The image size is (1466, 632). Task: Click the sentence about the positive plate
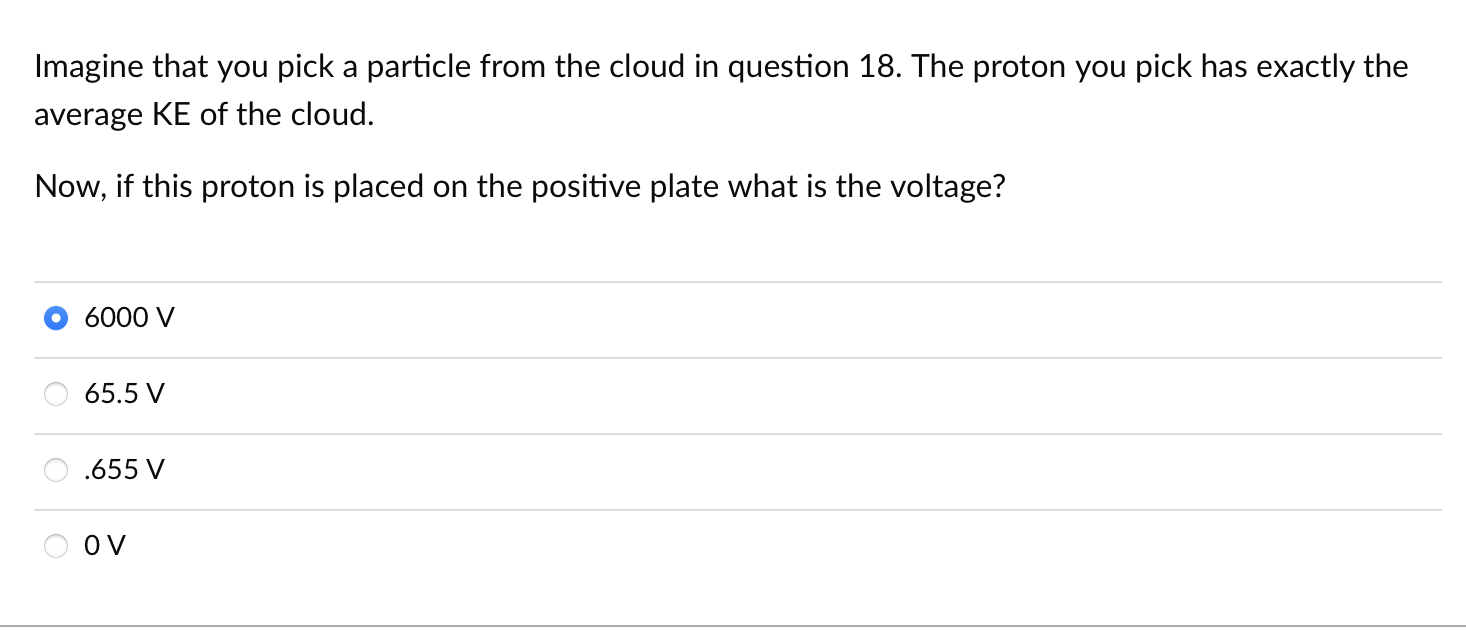point(520,186)
